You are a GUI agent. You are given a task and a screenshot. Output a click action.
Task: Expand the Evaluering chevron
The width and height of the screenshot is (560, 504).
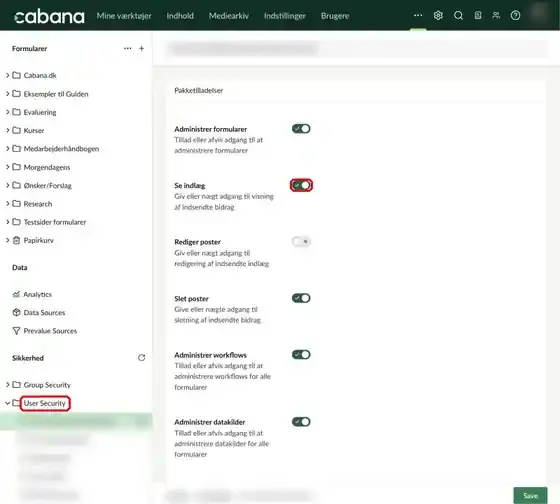pyautogui.click(x=8, y=112)
